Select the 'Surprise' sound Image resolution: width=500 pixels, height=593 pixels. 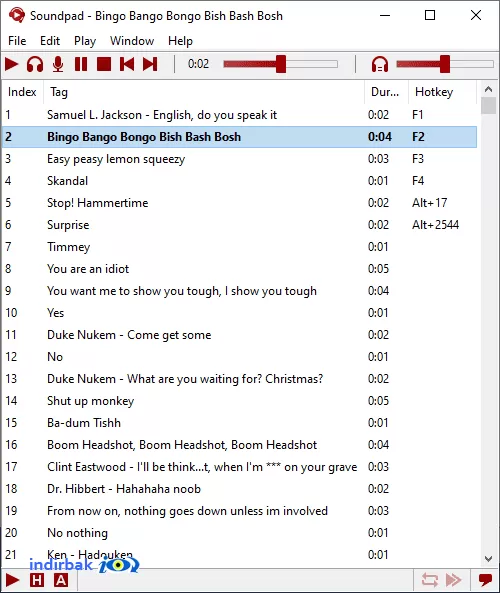239,225
